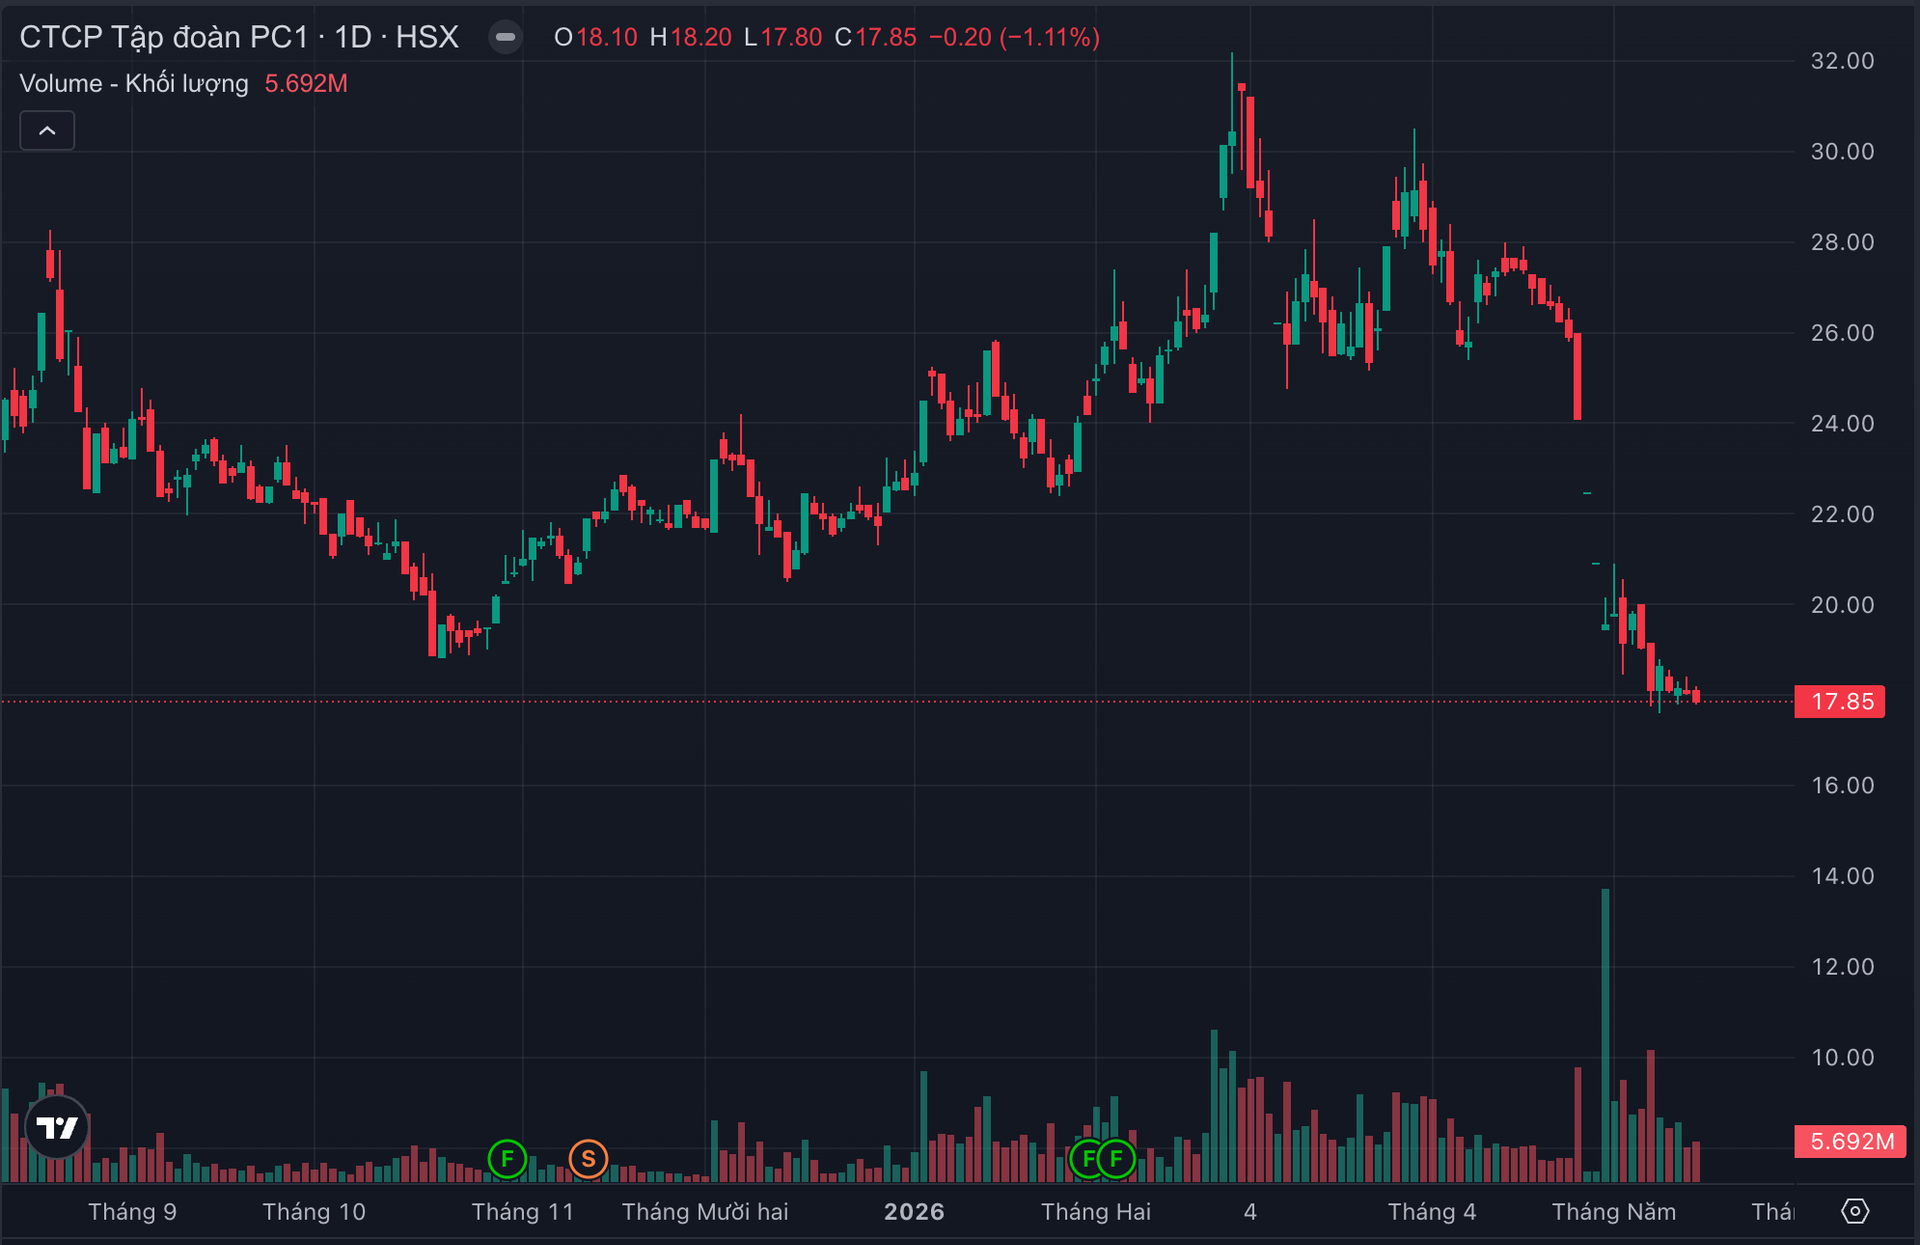
Task: Click the 32.00 price axis label
Action: [1842, 61]
